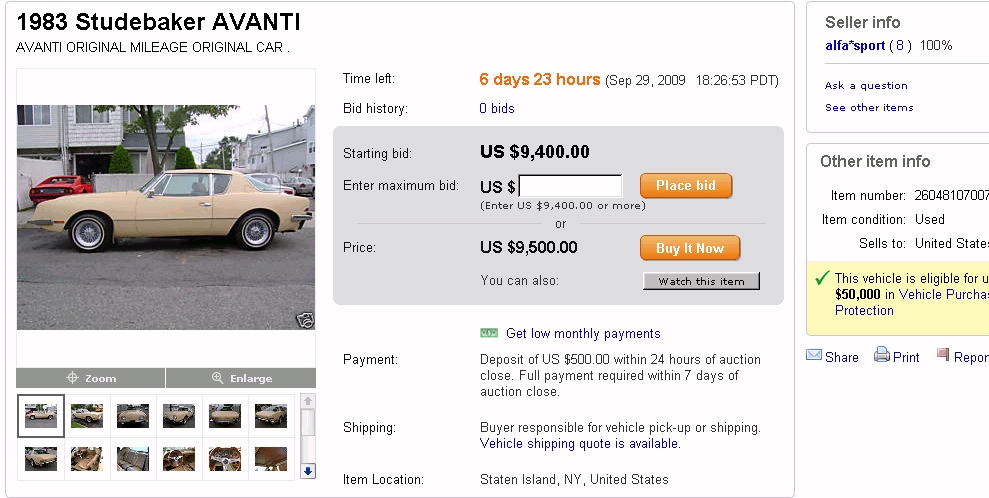
Task: Click the low monthly payments icon
Action: click(489, 333)
